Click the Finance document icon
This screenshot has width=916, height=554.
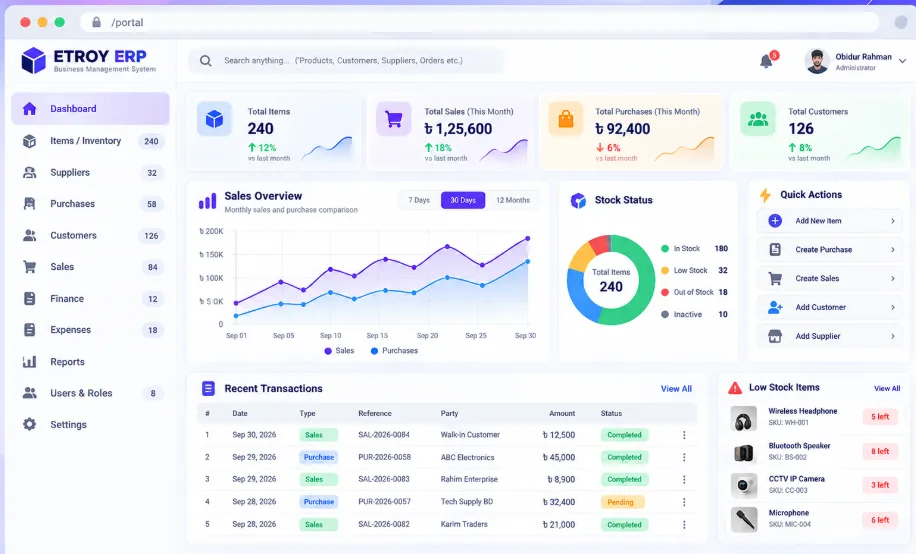(29, 299)
